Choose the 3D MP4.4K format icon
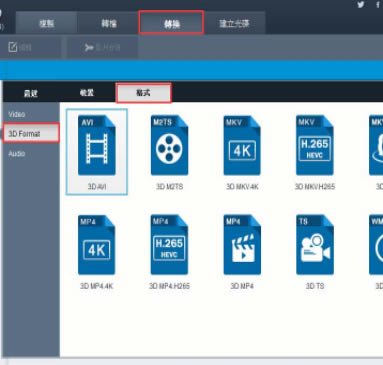Screen dimensions: 383x365 (x=97, y=245)
